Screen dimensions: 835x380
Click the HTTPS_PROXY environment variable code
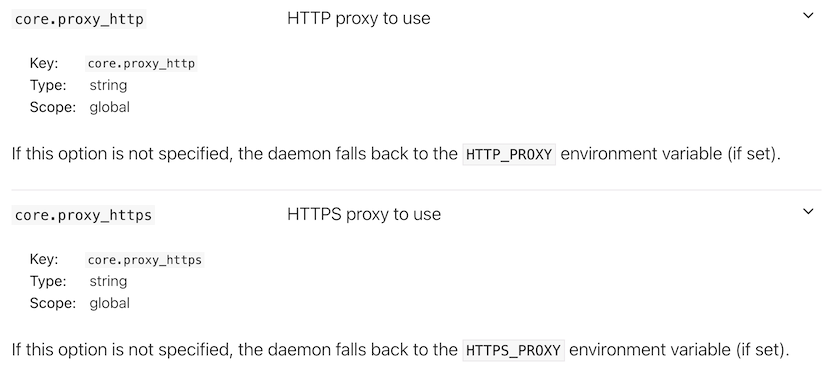tap(513, 350)
